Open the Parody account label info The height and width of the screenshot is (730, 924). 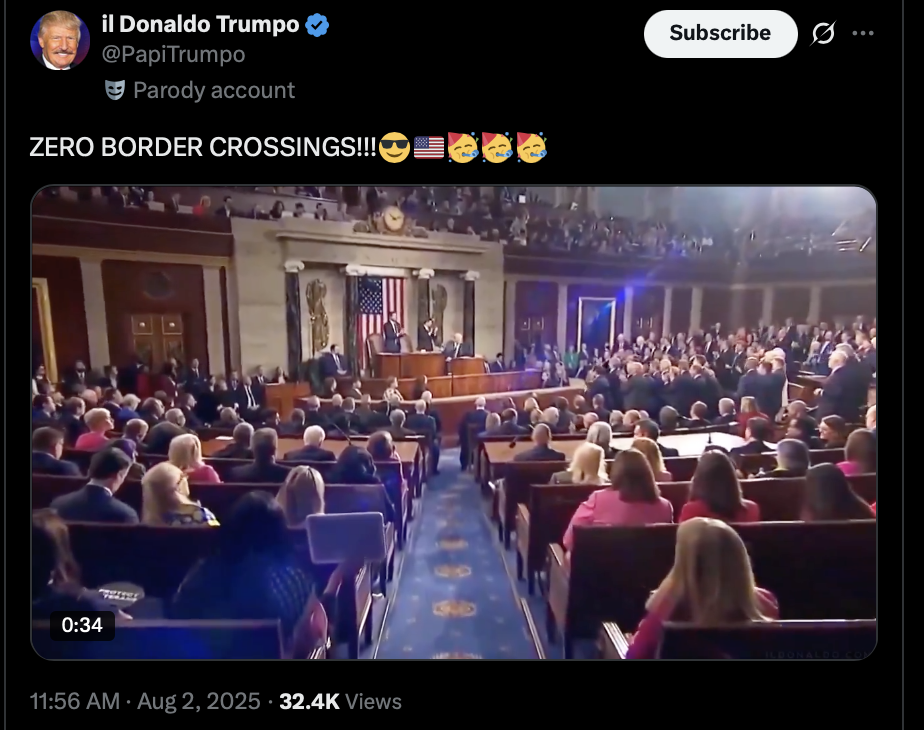214,90
